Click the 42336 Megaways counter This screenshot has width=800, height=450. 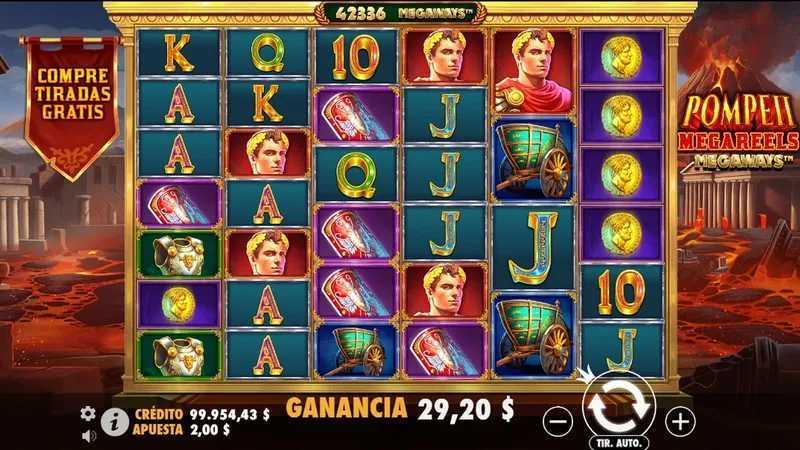coord(401,13)
